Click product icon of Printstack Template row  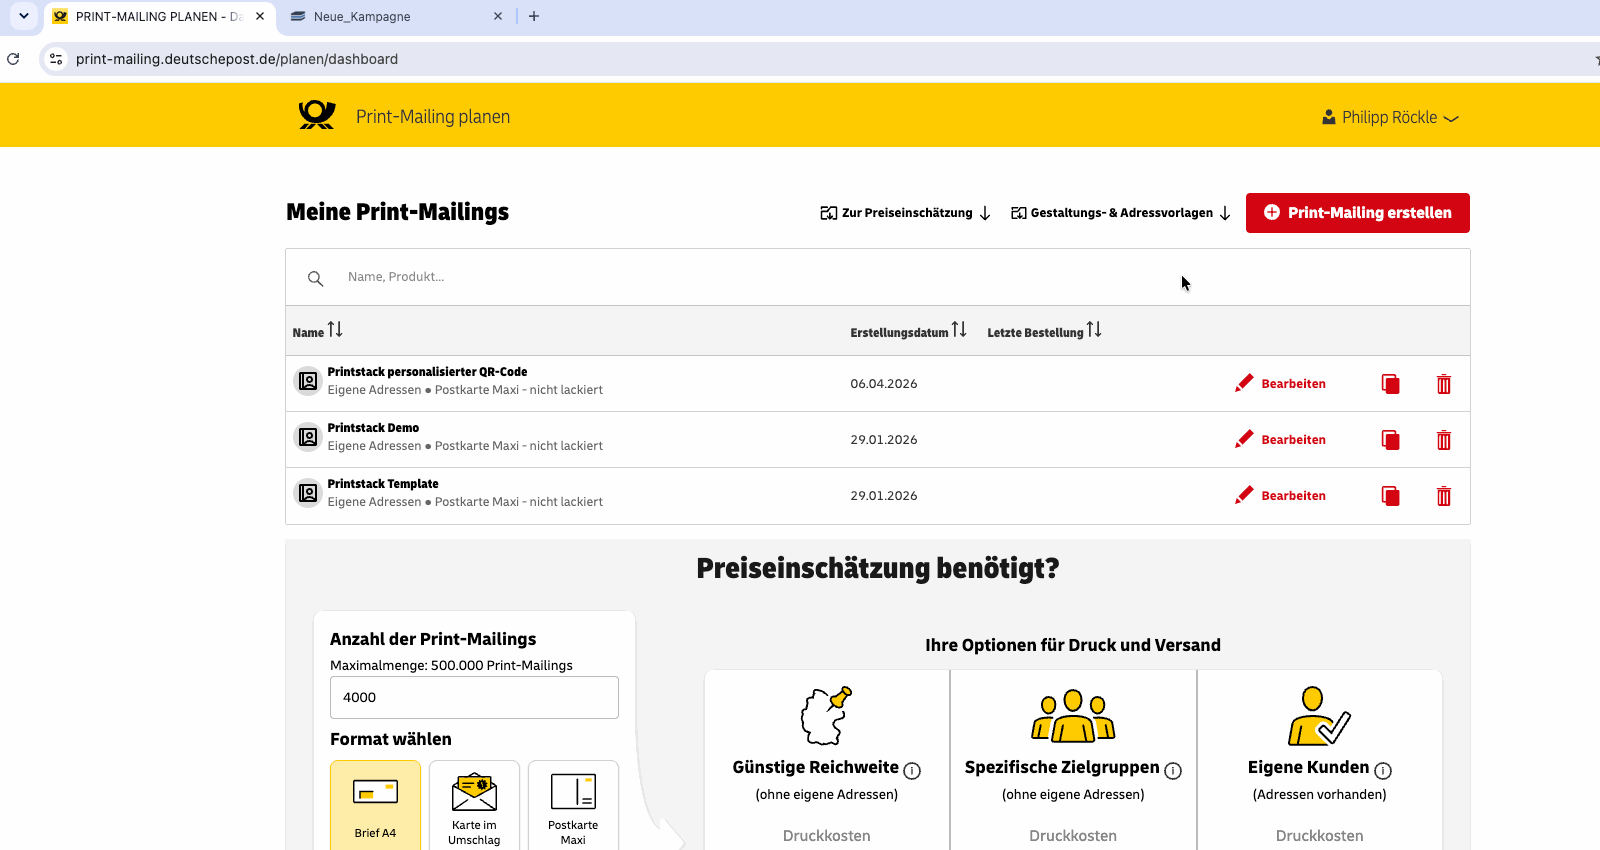(308, 493)
